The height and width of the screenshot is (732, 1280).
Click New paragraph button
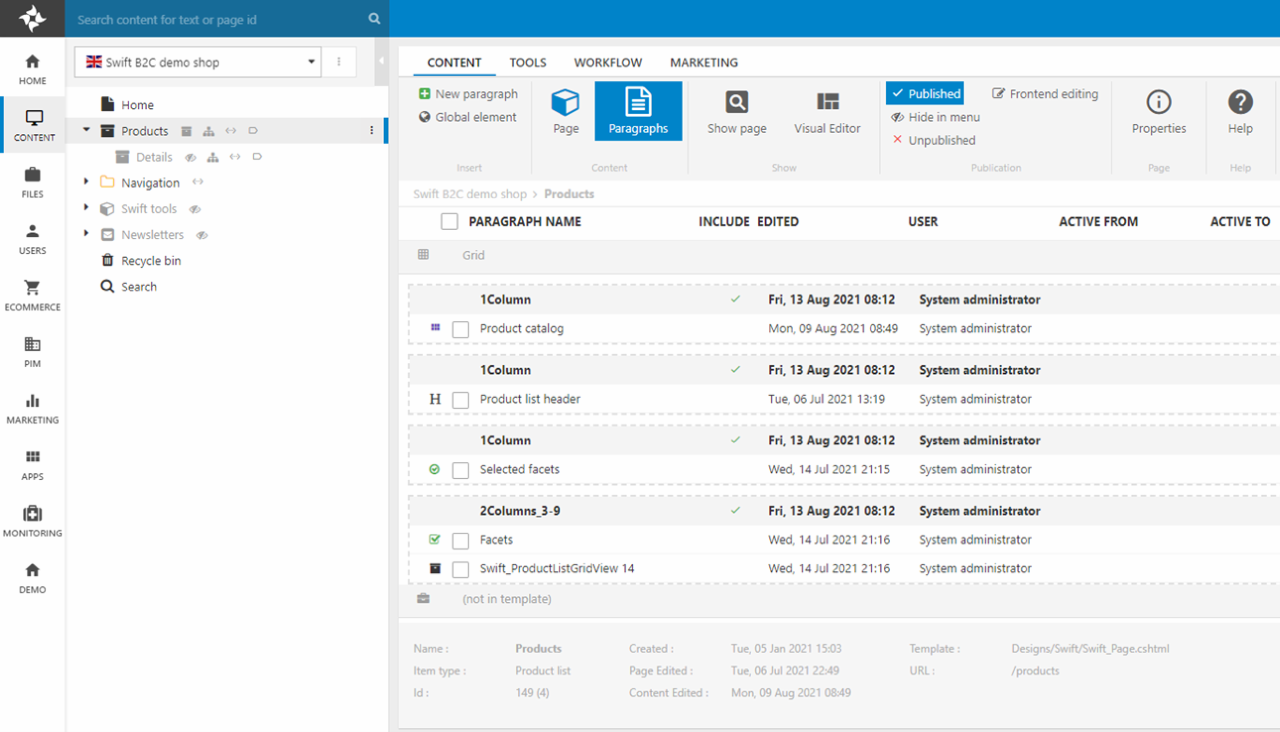(x=468, y=94)
